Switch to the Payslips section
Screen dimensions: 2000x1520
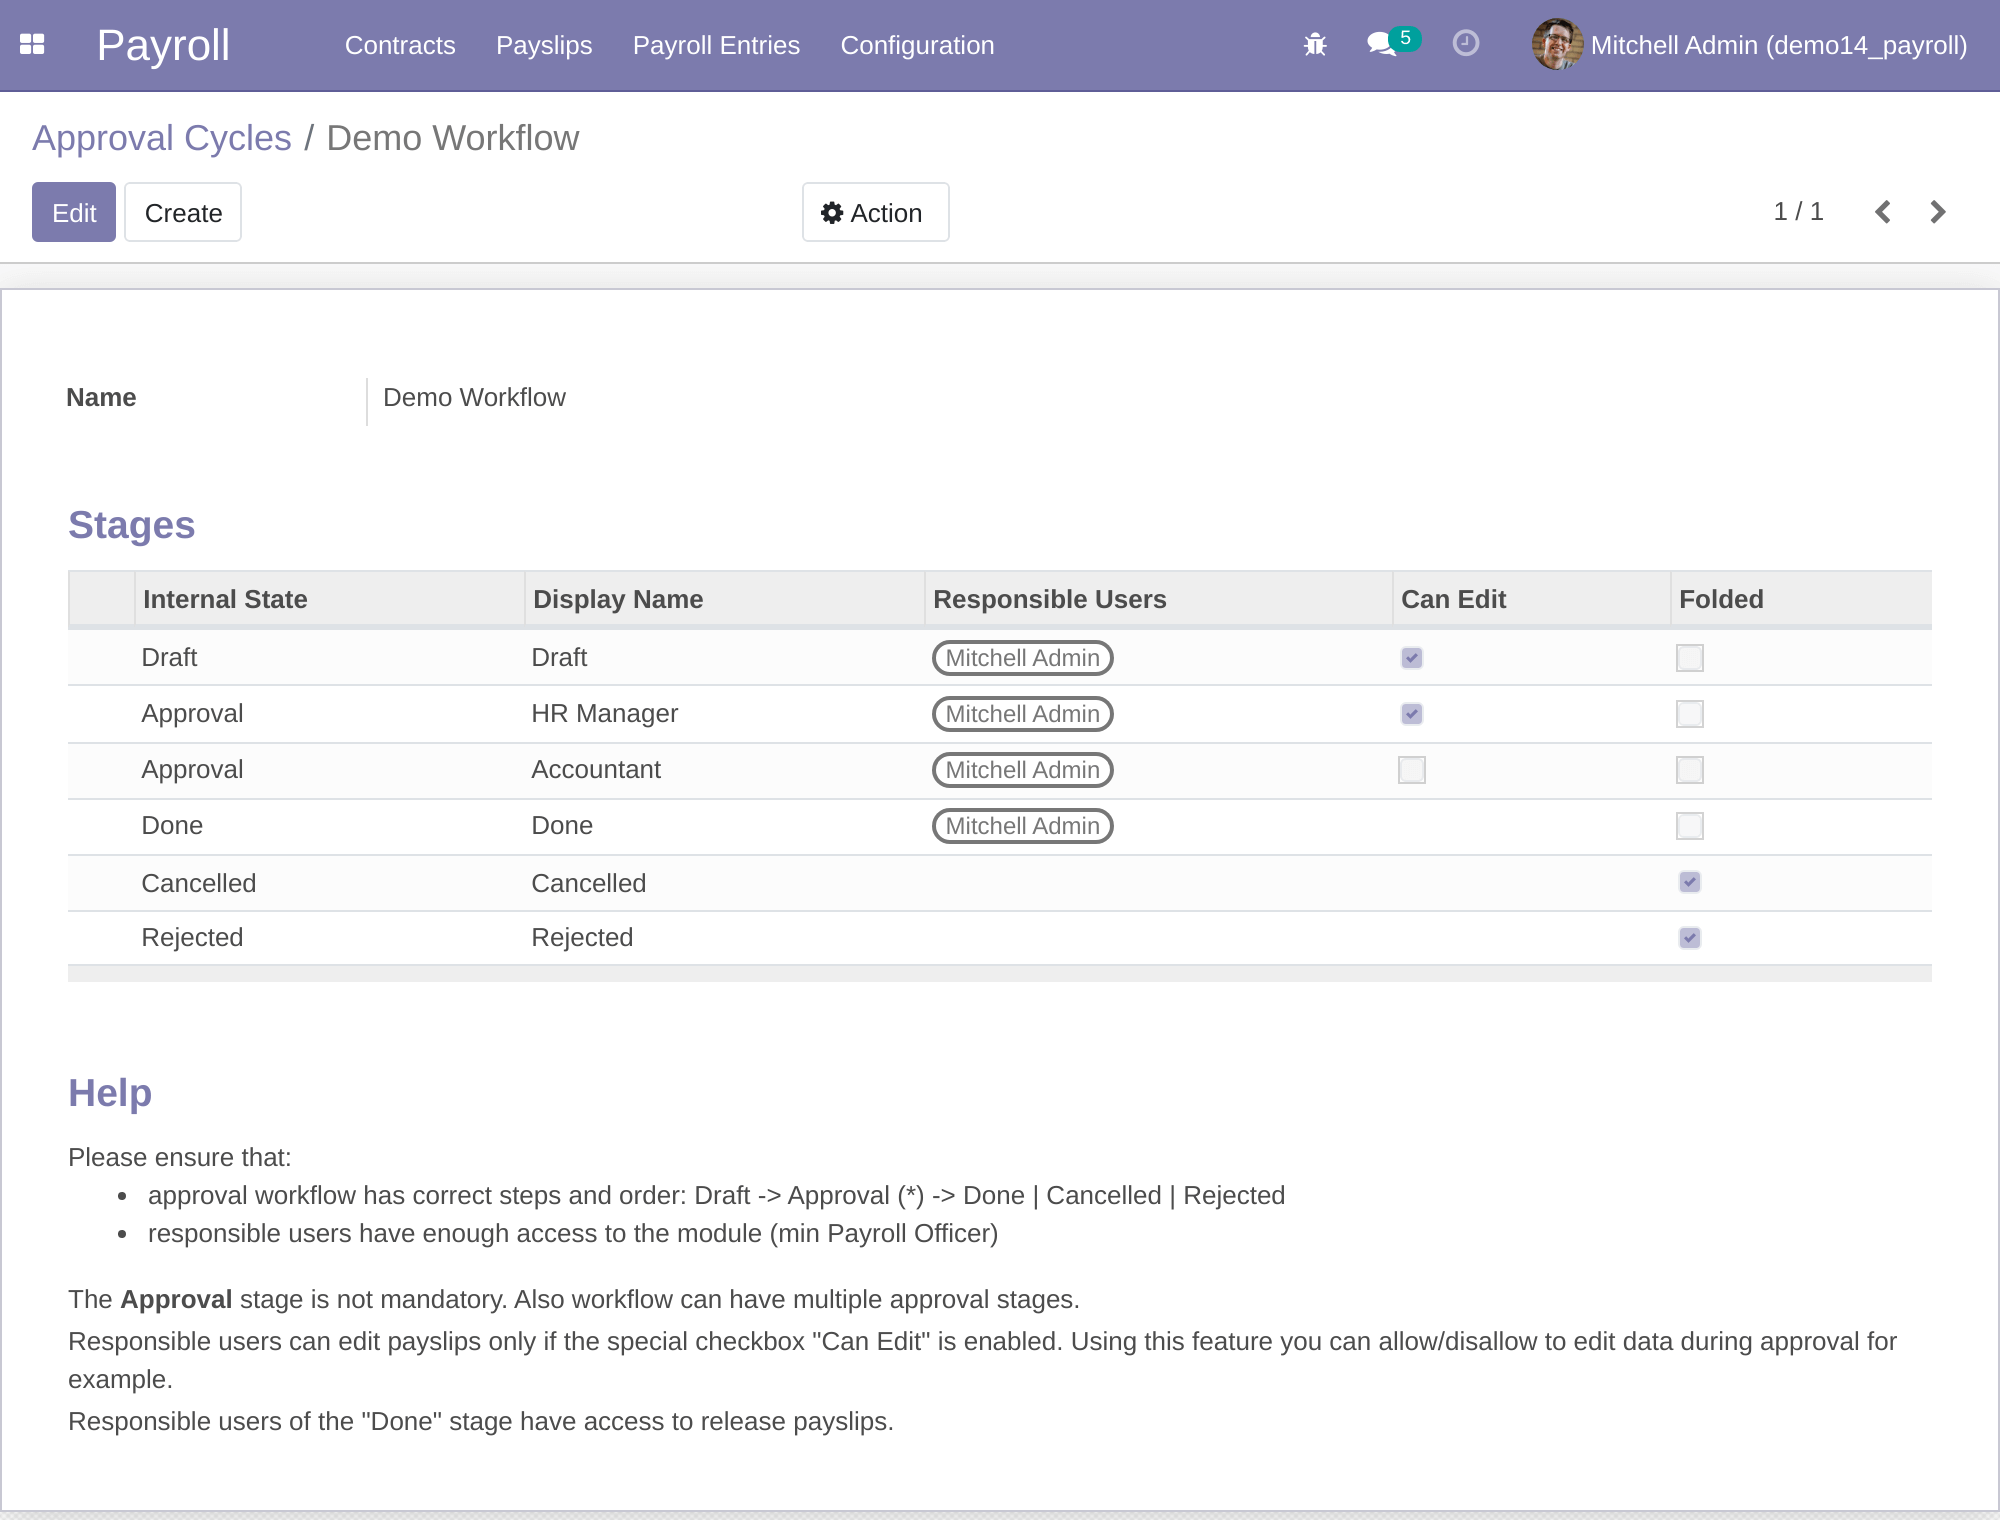(x=544, y=45)
